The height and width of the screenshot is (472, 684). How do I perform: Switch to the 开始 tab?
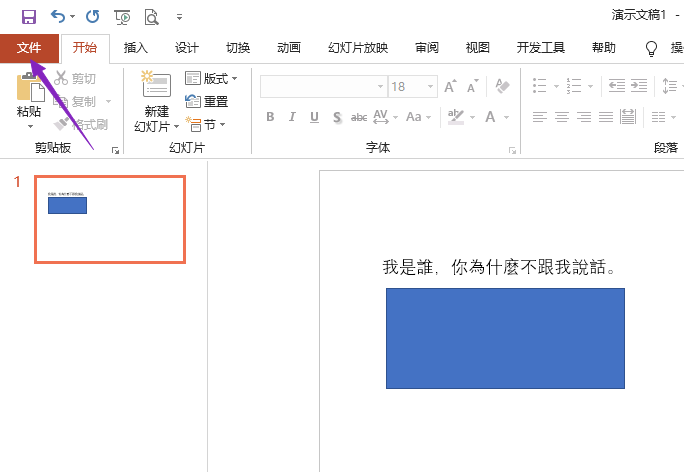(85, 48)
